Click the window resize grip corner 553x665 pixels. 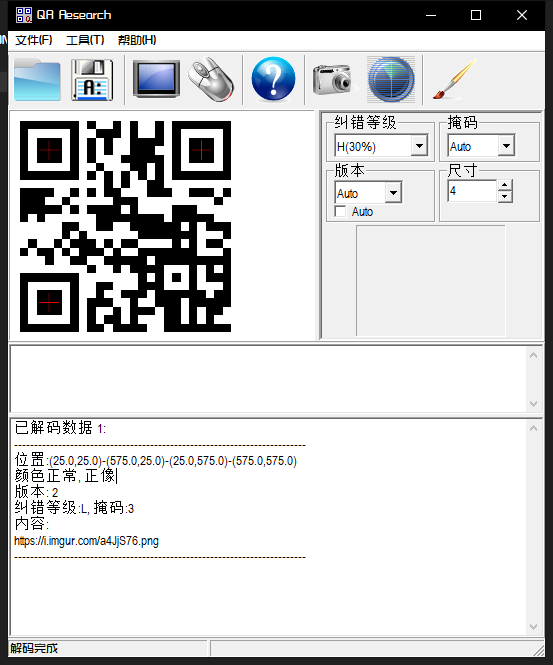point(539,650)
